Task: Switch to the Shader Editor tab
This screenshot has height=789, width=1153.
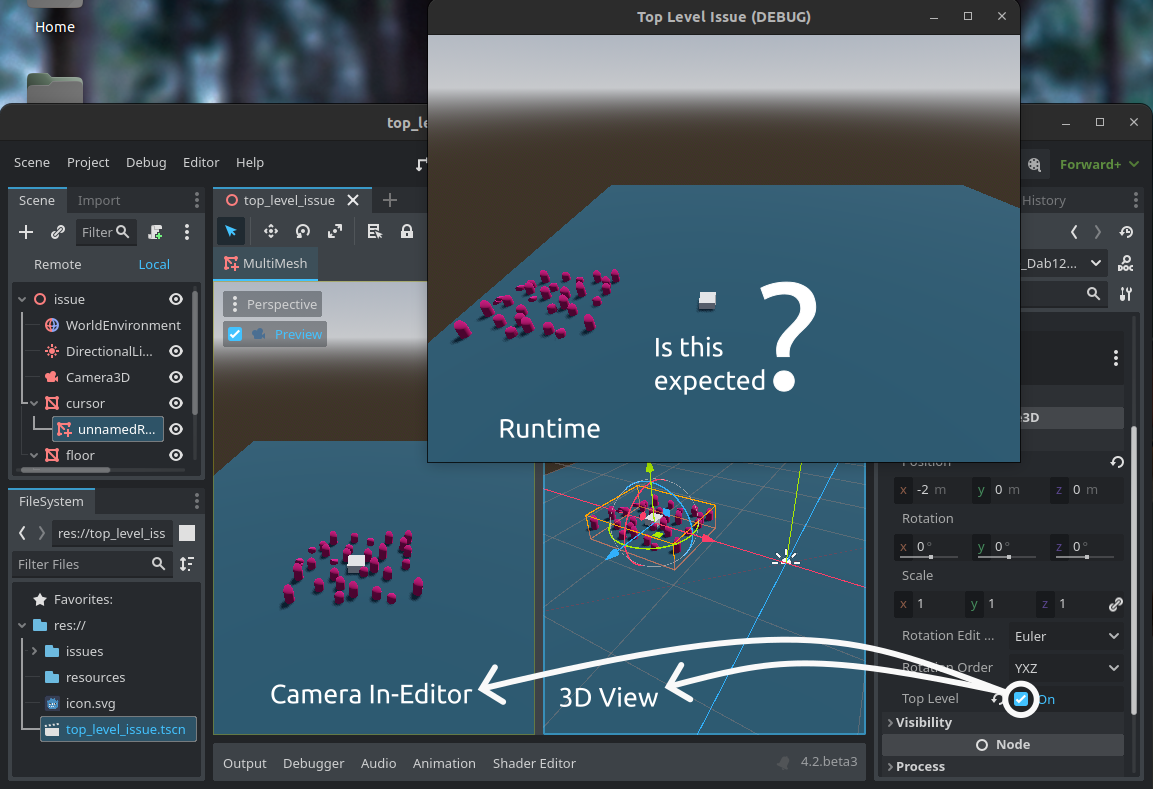Action: (x=534, y=763)
